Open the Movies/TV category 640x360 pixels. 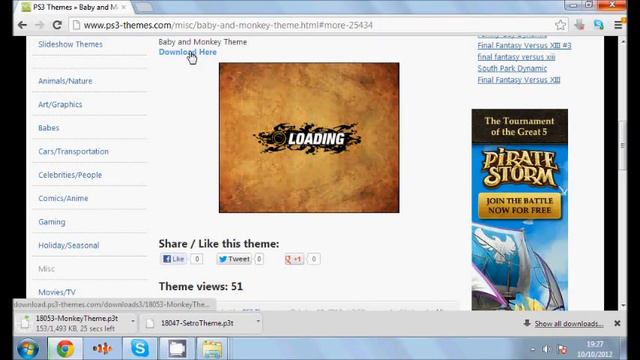[57, 292]
